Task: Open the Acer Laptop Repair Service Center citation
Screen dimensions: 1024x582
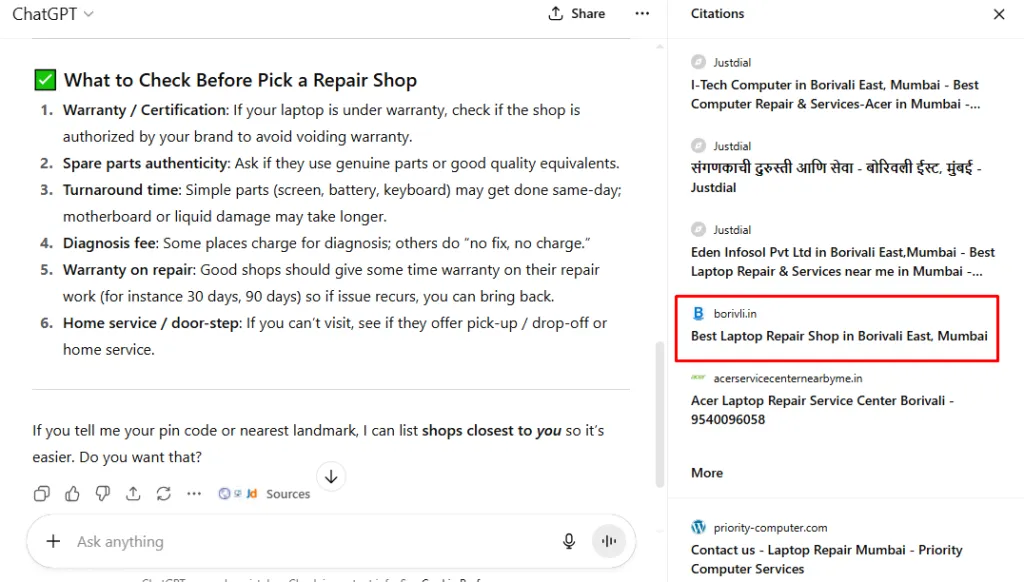Action: coord(822,409)
